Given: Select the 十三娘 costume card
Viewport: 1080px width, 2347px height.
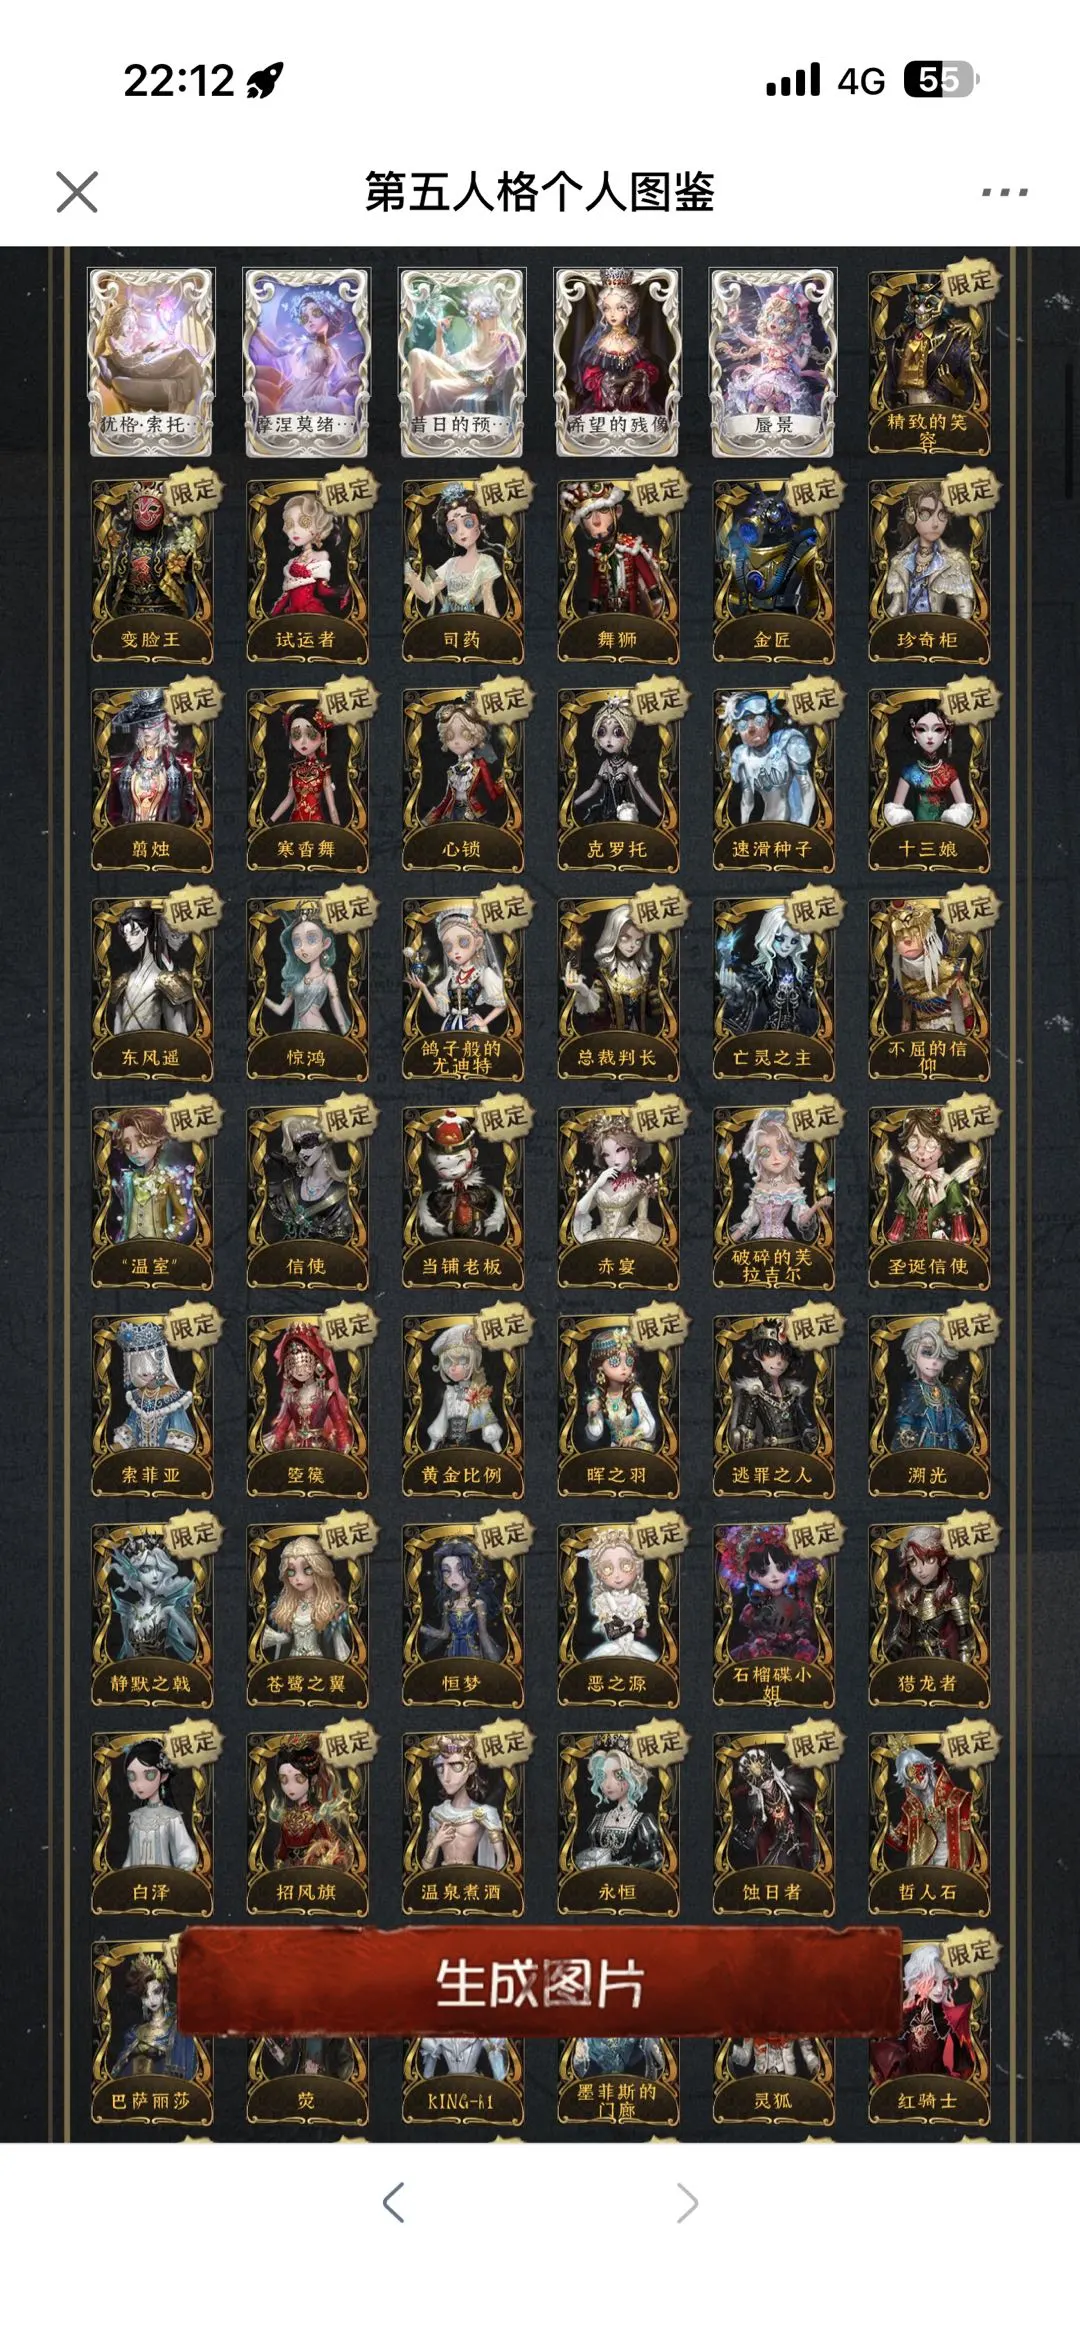Looking at the screenshot, I should [928, 780].
